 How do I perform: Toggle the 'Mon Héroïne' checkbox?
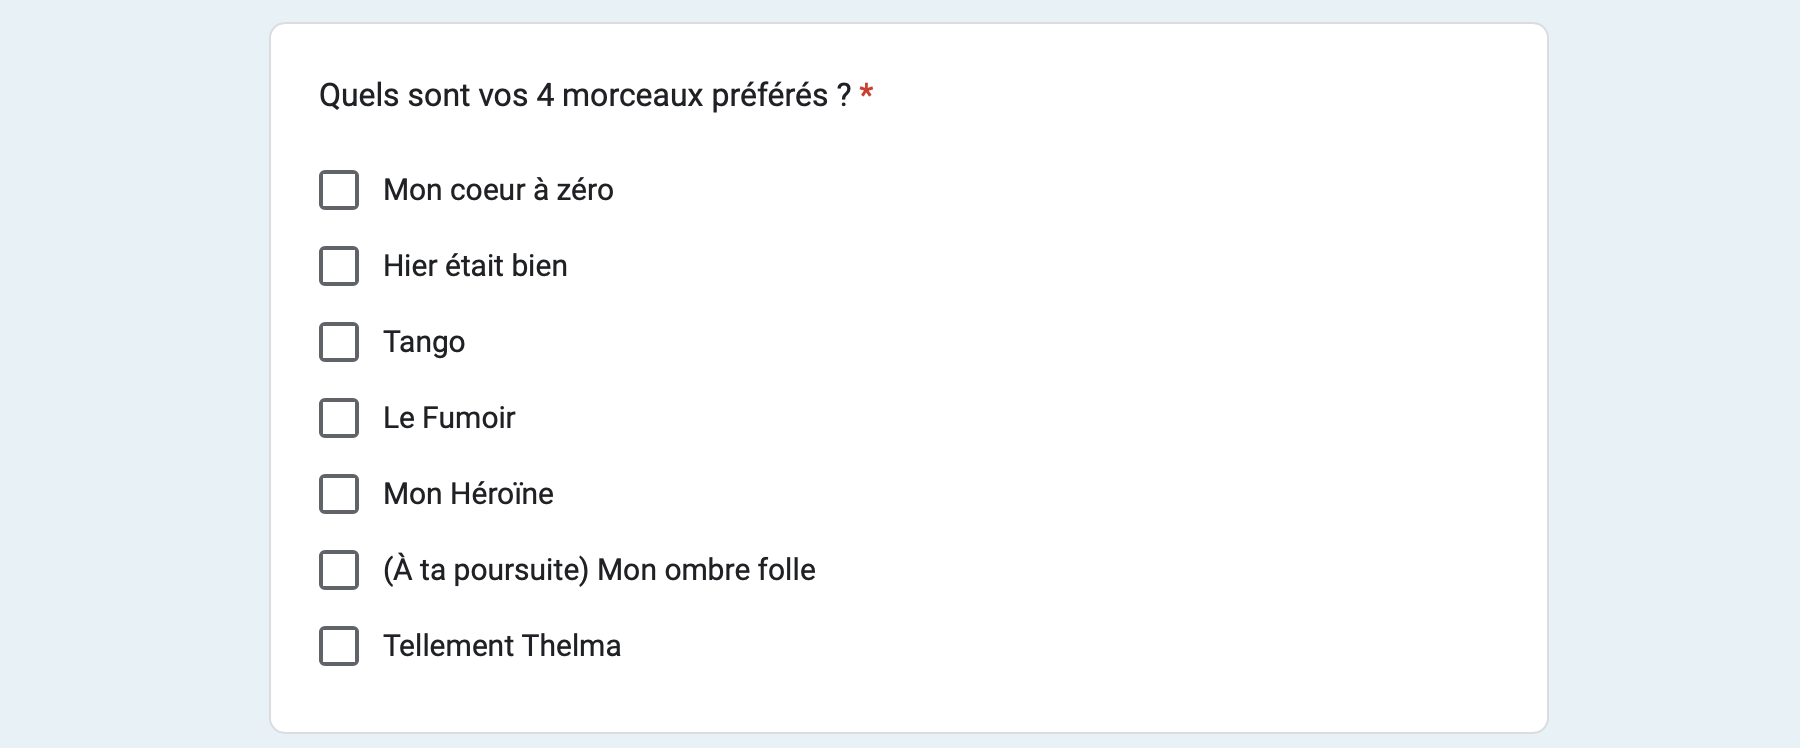click(339, 494)
